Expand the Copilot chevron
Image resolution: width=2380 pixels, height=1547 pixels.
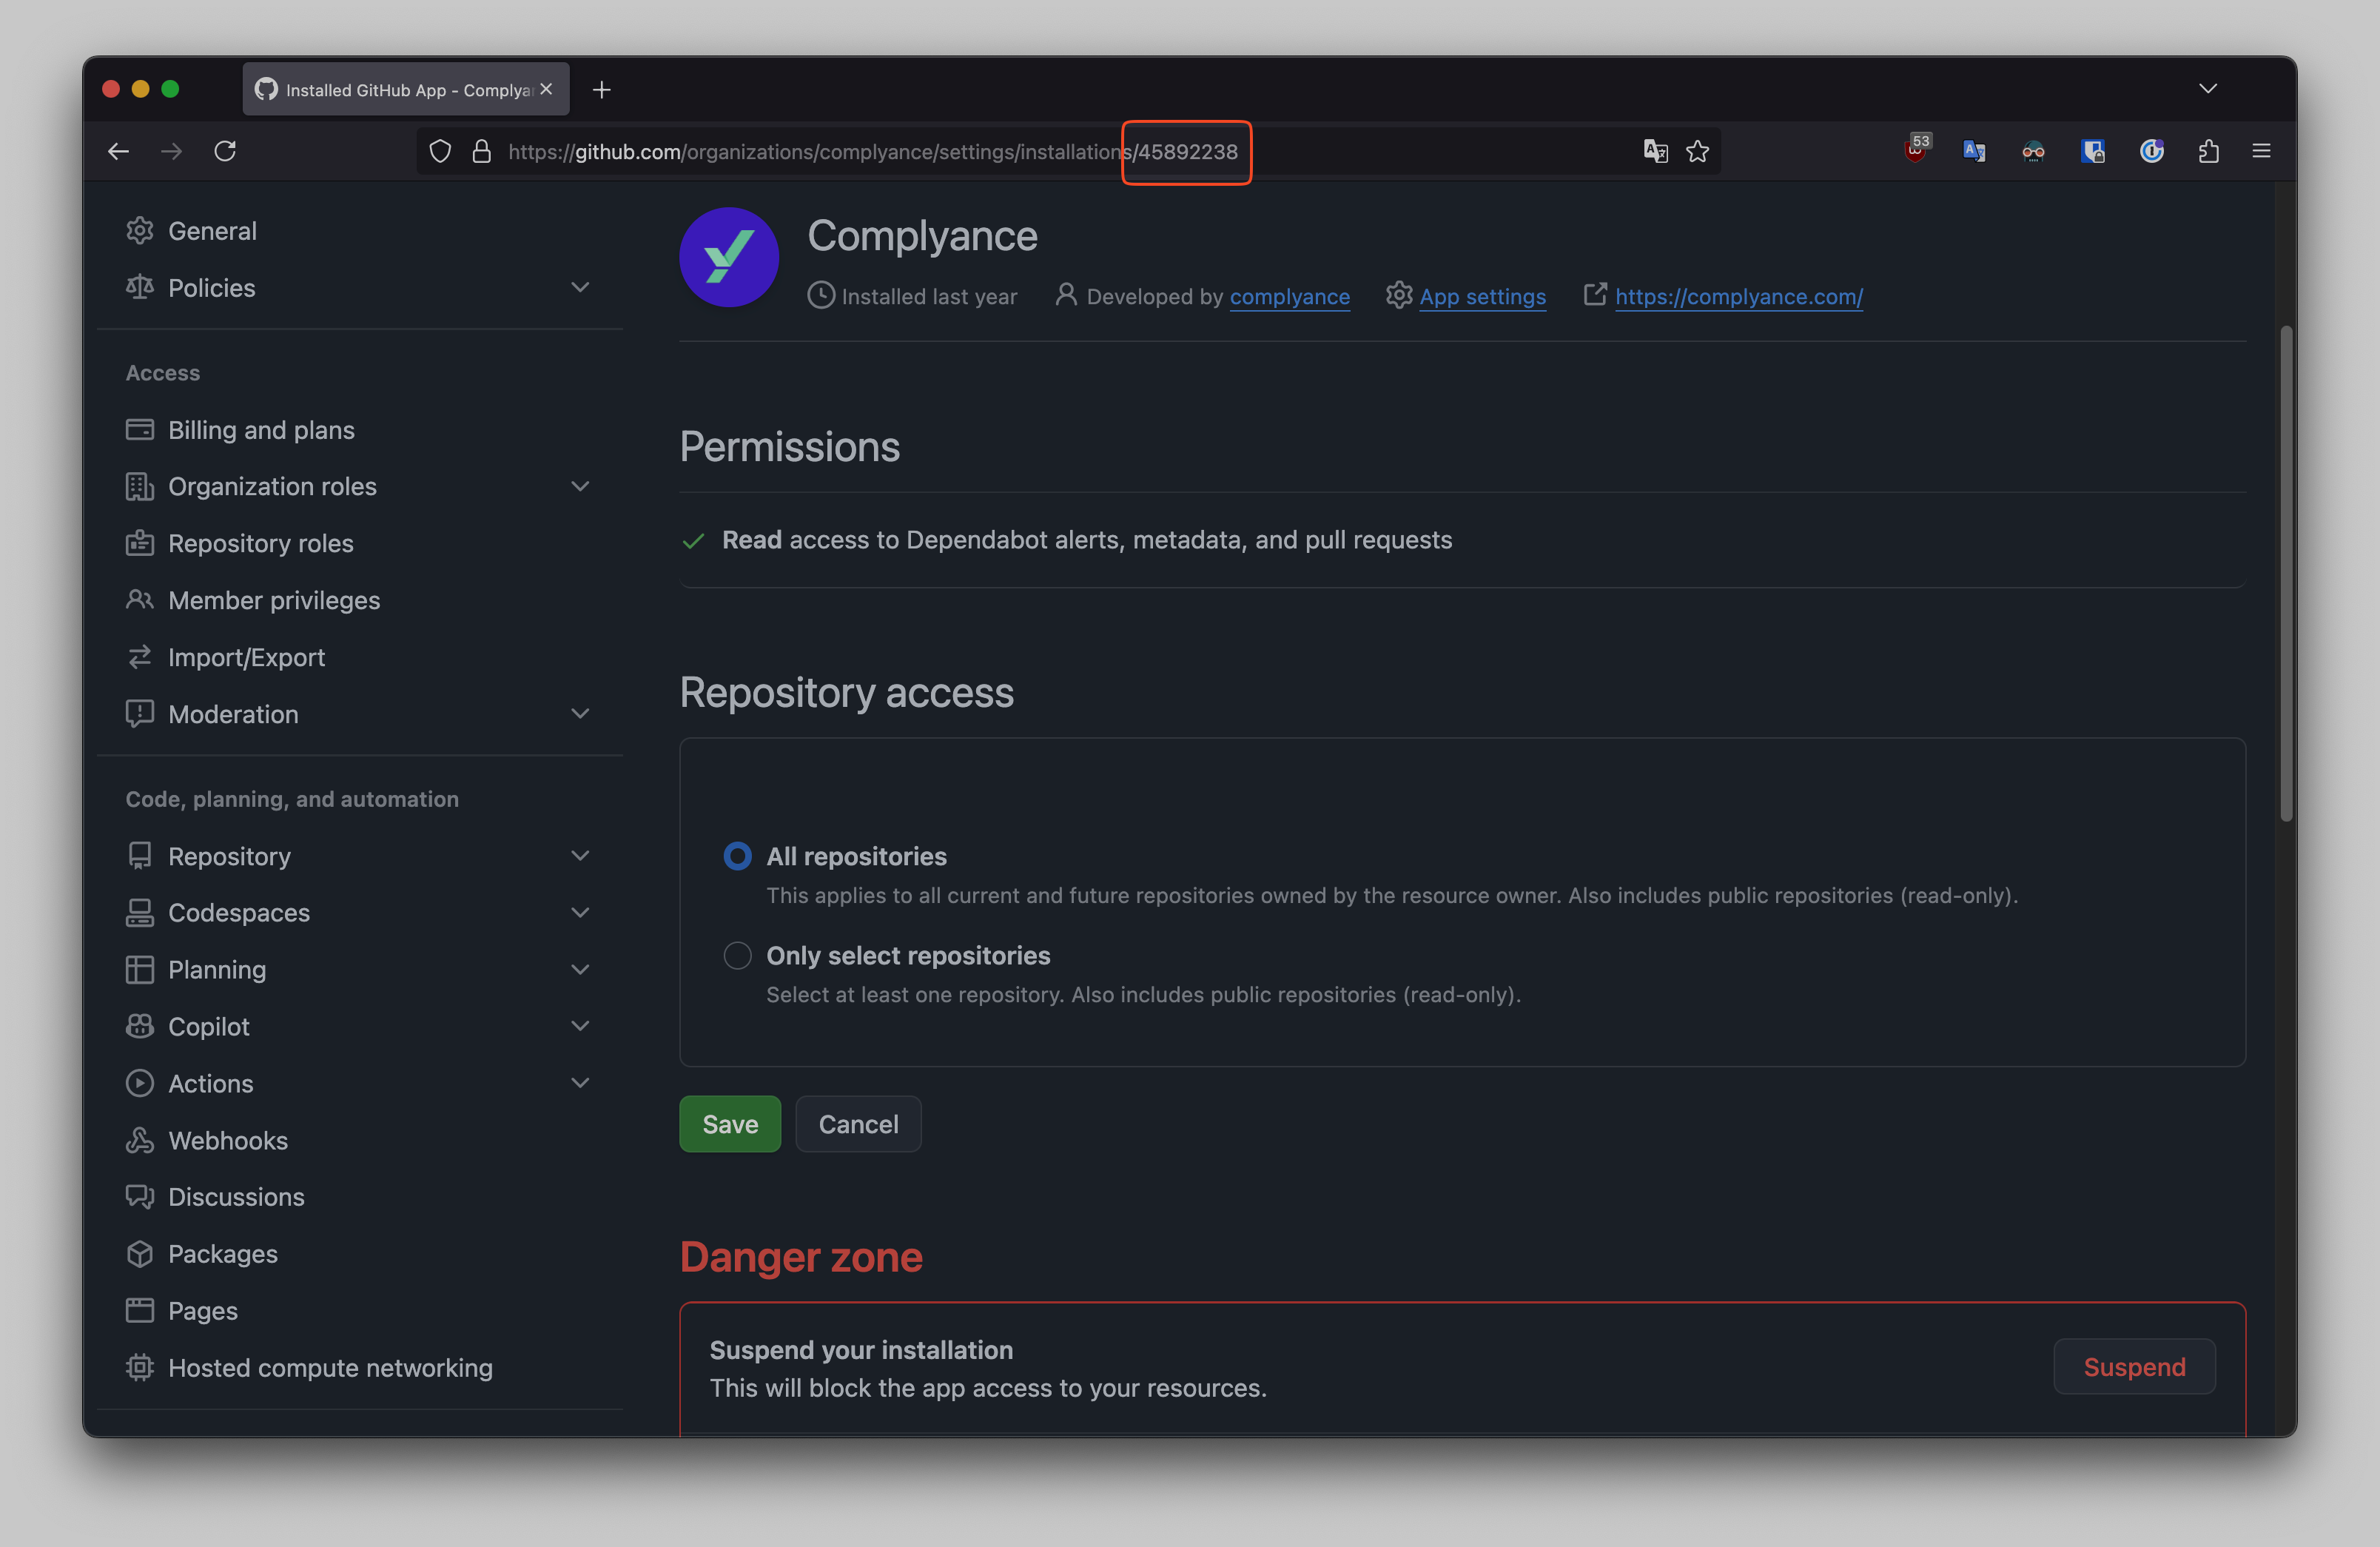point(580,1026)
